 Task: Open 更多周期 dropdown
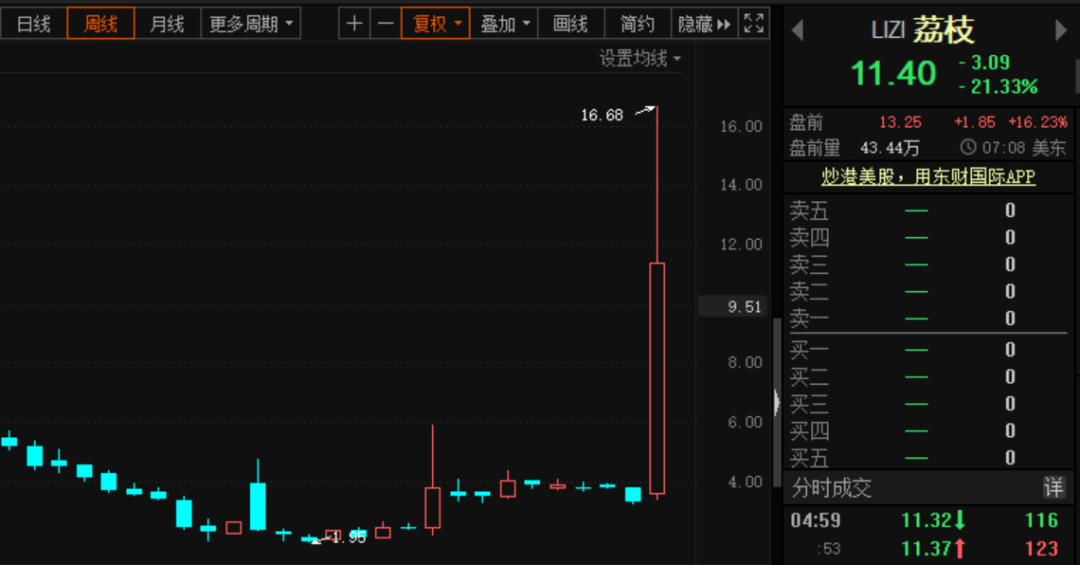[251, 23]
